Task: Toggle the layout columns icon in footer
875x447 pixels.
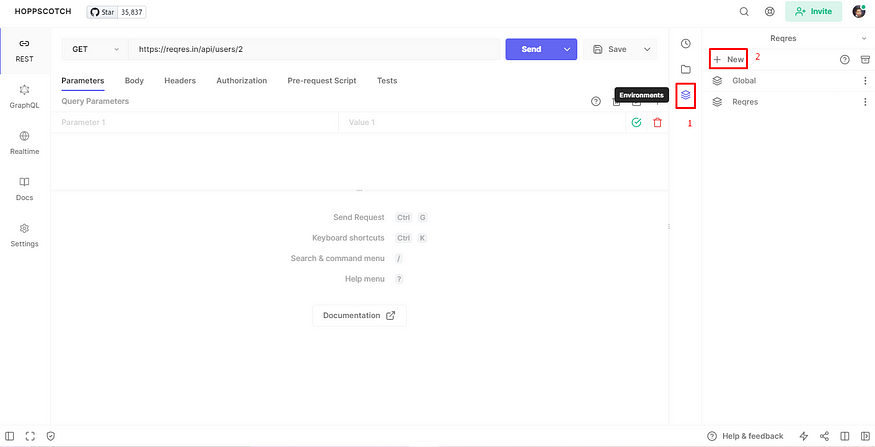Action: tap(845, 436)
